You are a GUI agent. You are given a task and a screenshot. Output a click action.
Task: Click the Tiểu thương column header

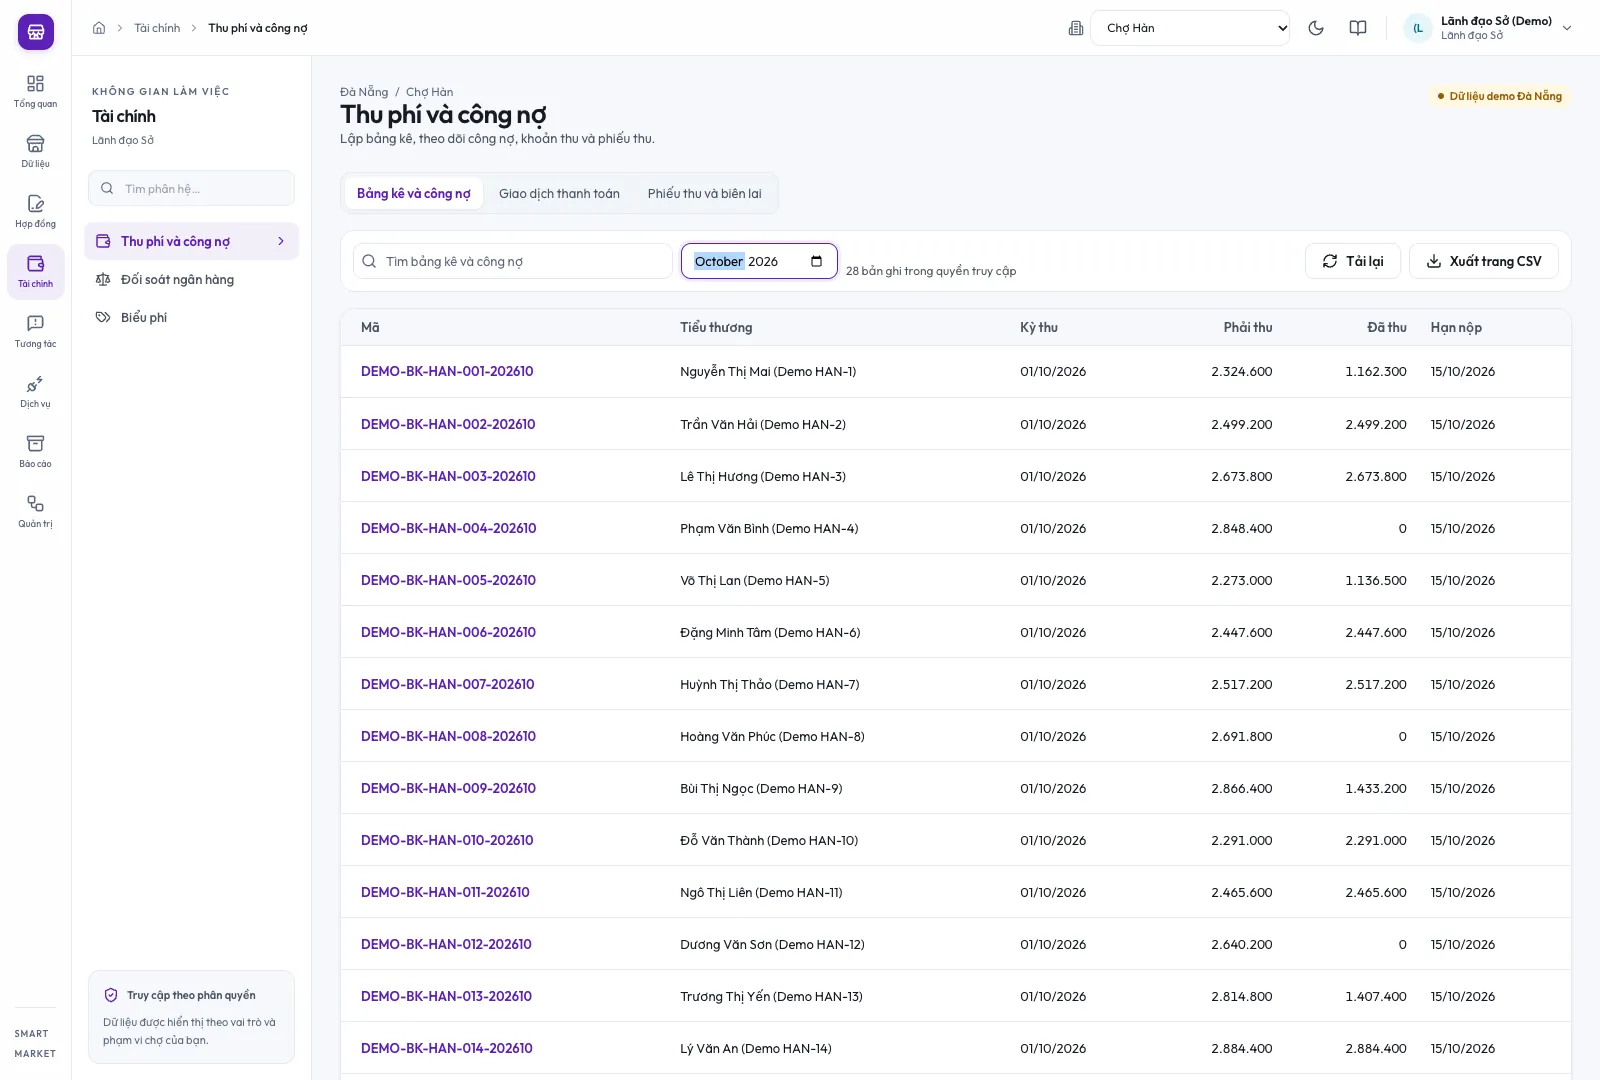(716, 328)
